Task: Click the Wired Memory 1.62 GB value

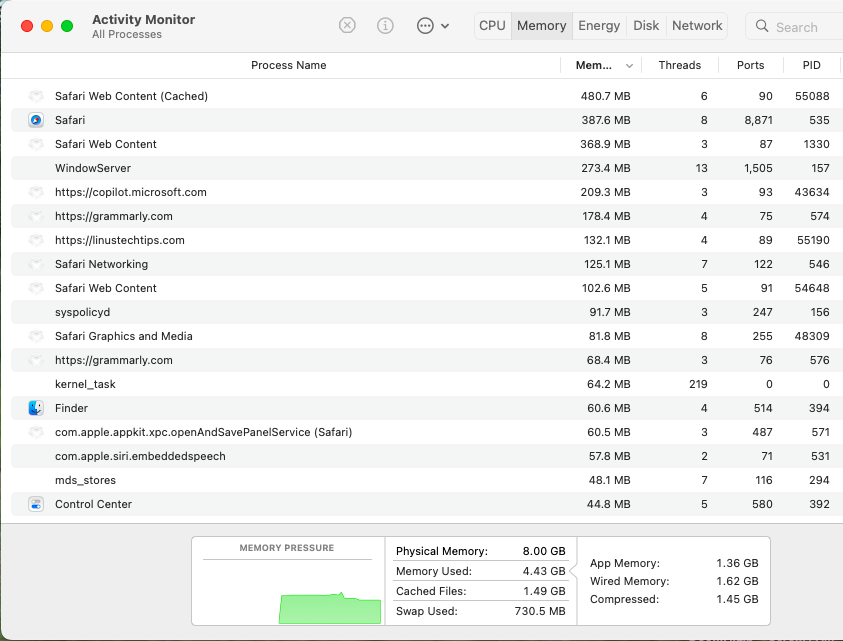Action: (737, 581)
